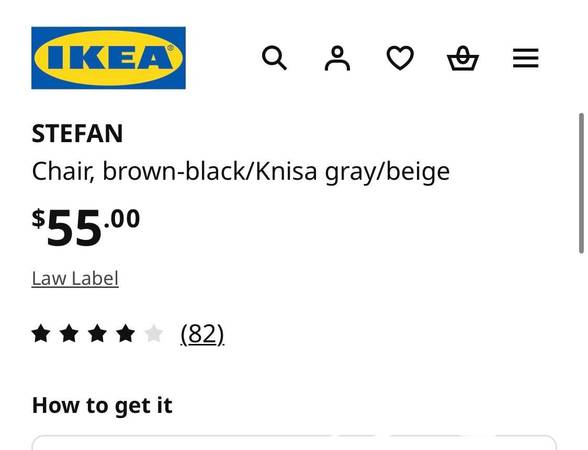Open the user account profile icon
588x450 pixels.
tap(338, 58)
